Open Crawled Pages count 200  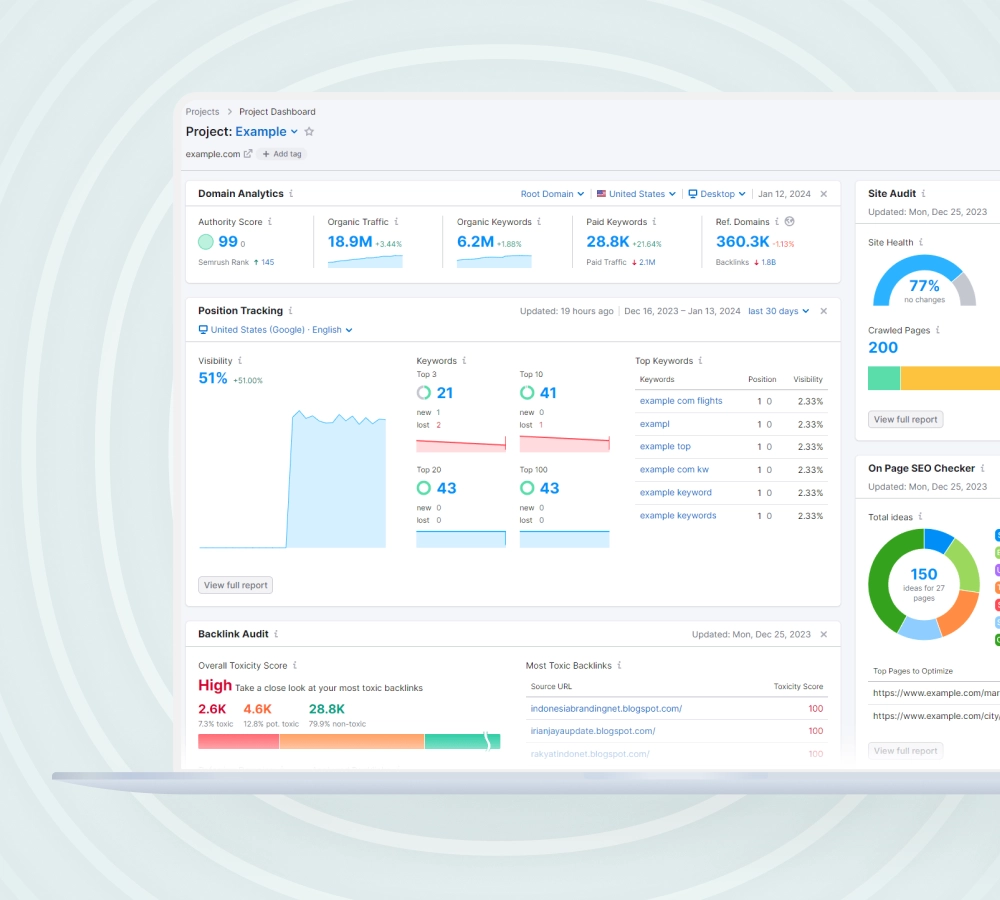[883, 348]
